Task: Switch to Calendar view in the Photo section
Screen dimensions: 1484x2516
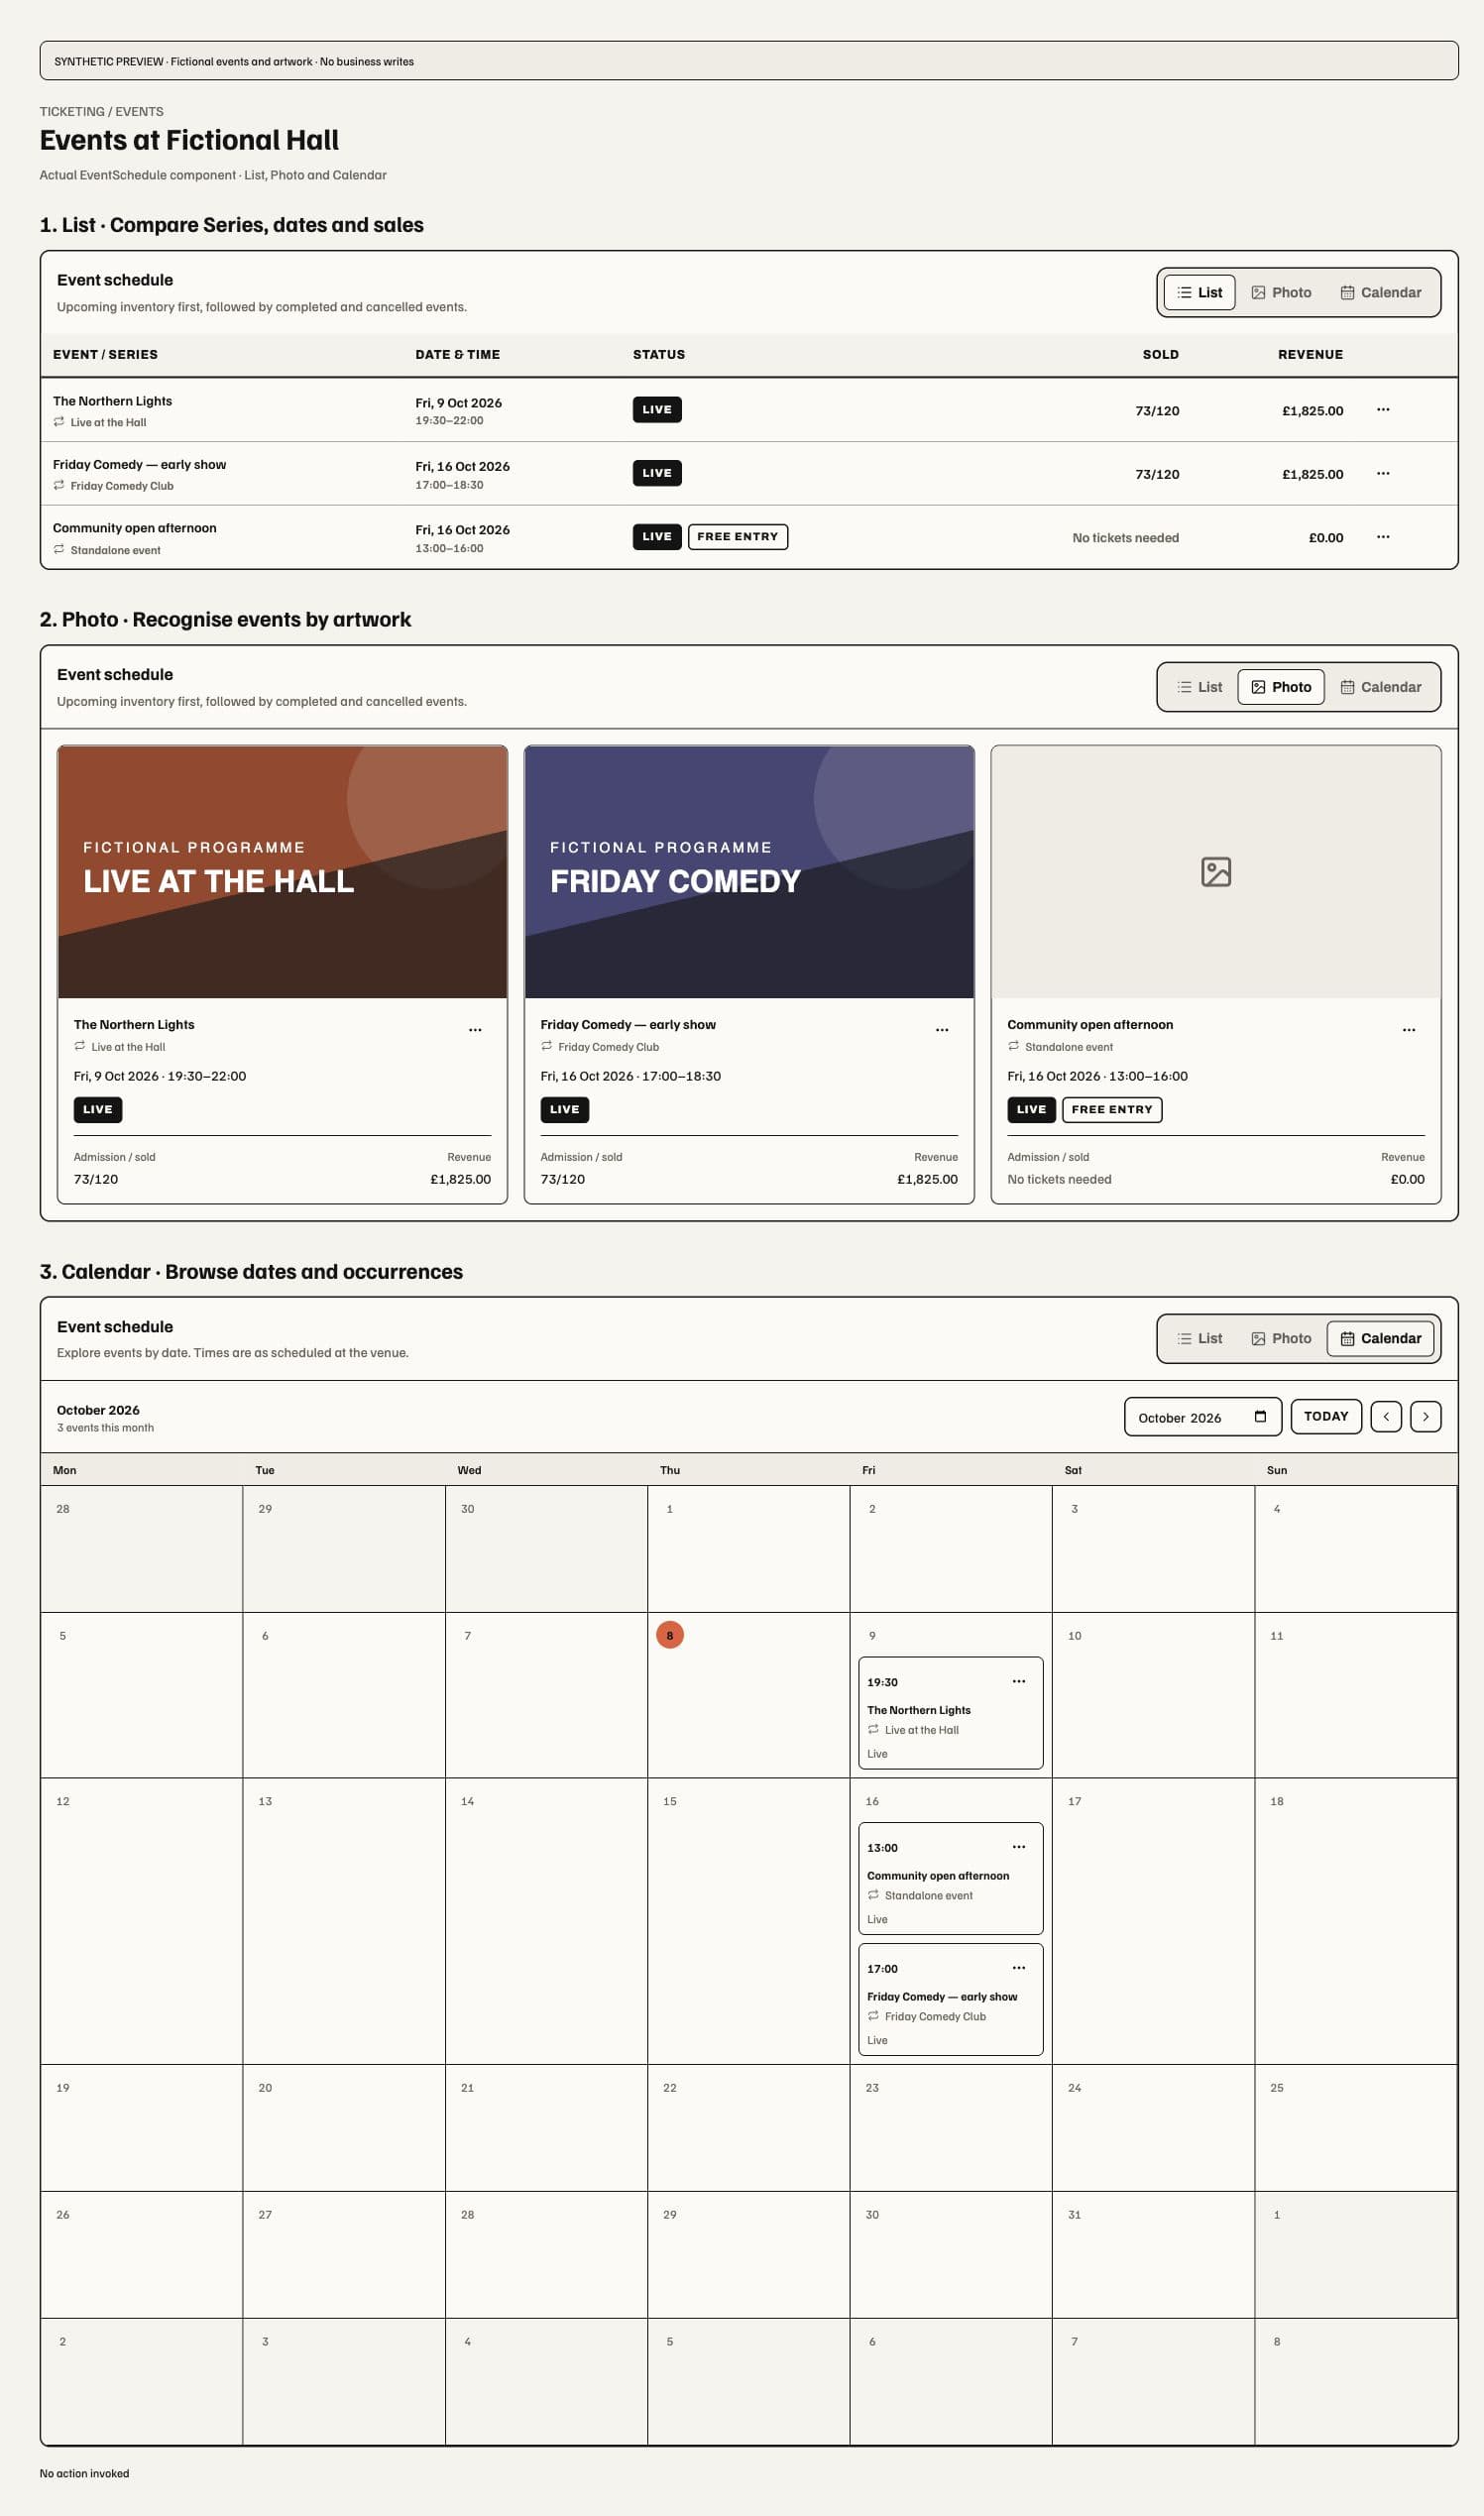Action: pos(1380,687)
